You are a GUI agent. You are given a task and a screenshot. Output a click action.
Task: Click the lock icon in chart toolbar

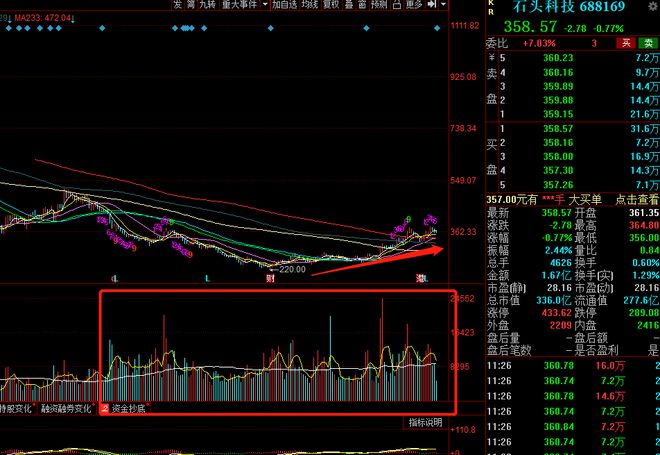[x=397, y=4]
